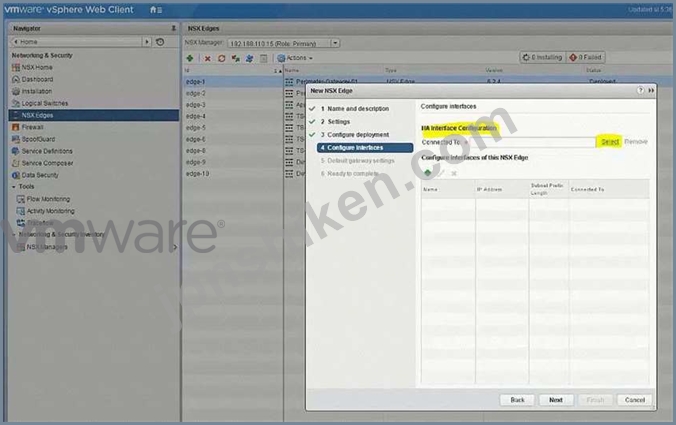676x425 pixels.
Task: Click the pencil edit interface icon
Action: [441, 173]
